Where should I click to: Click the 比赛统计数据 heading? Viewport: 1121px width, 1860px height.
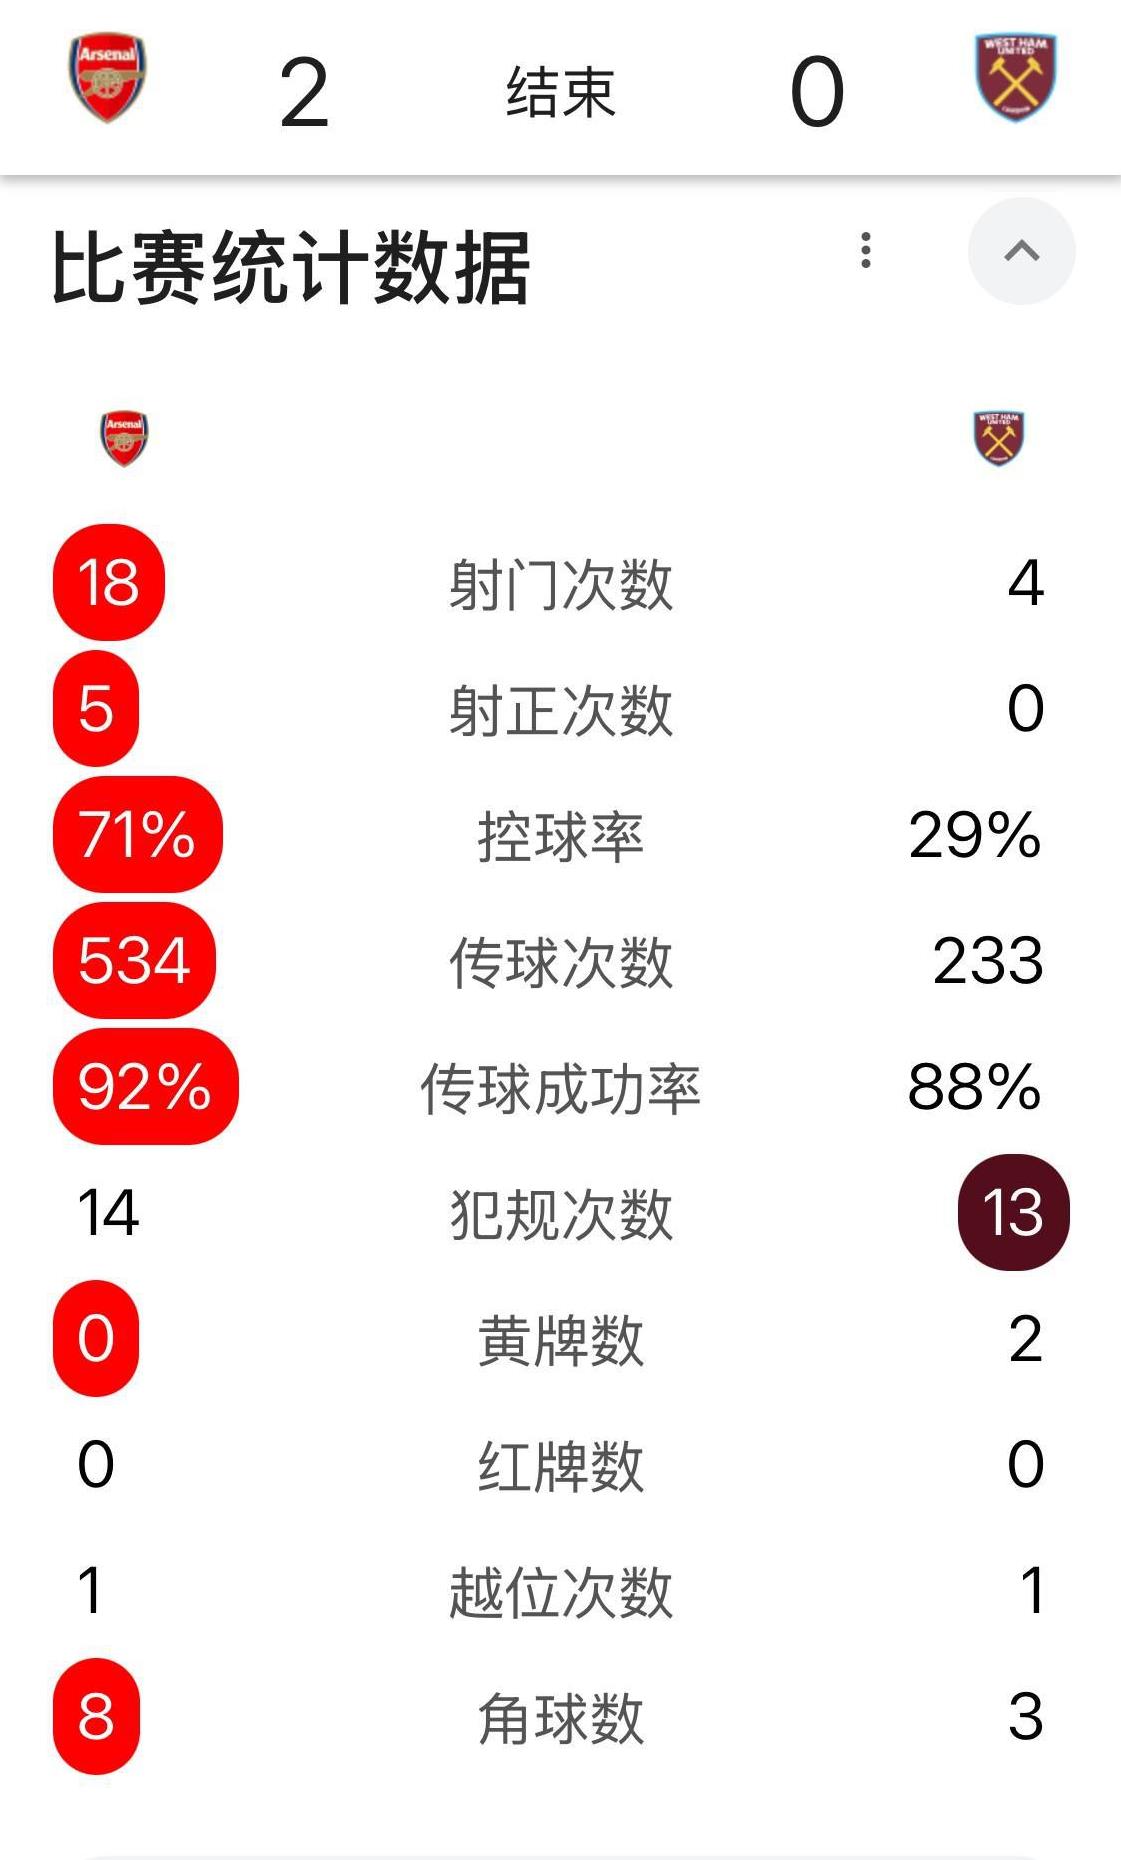(290, 267)
